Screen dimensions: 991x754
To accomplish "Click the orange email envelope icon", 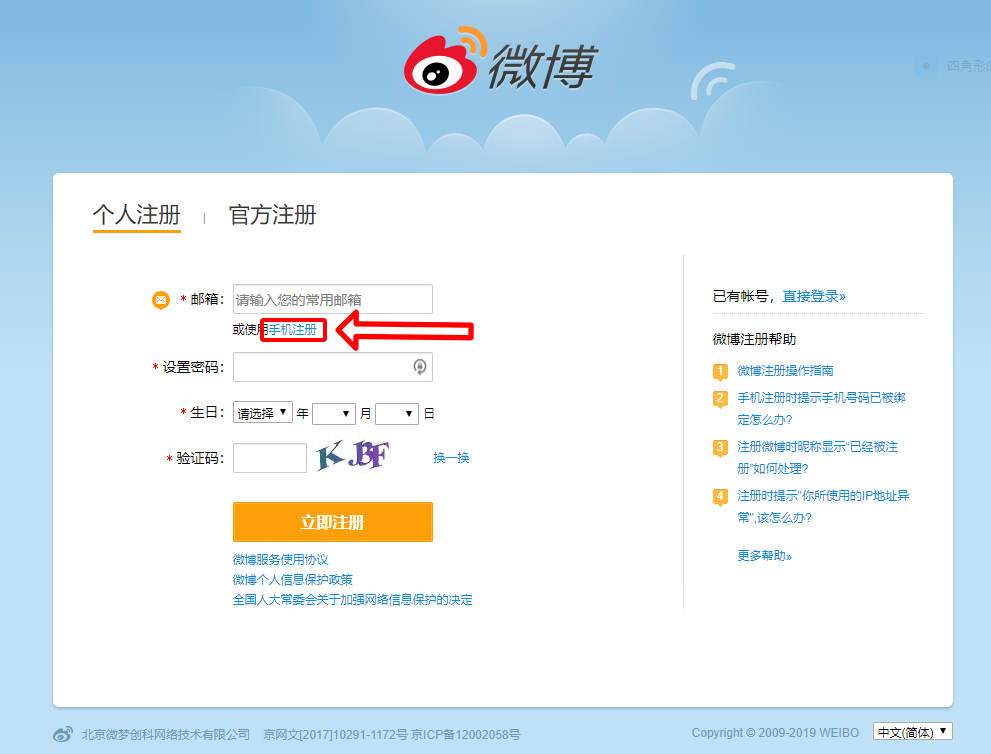I will tap(161, 300).
